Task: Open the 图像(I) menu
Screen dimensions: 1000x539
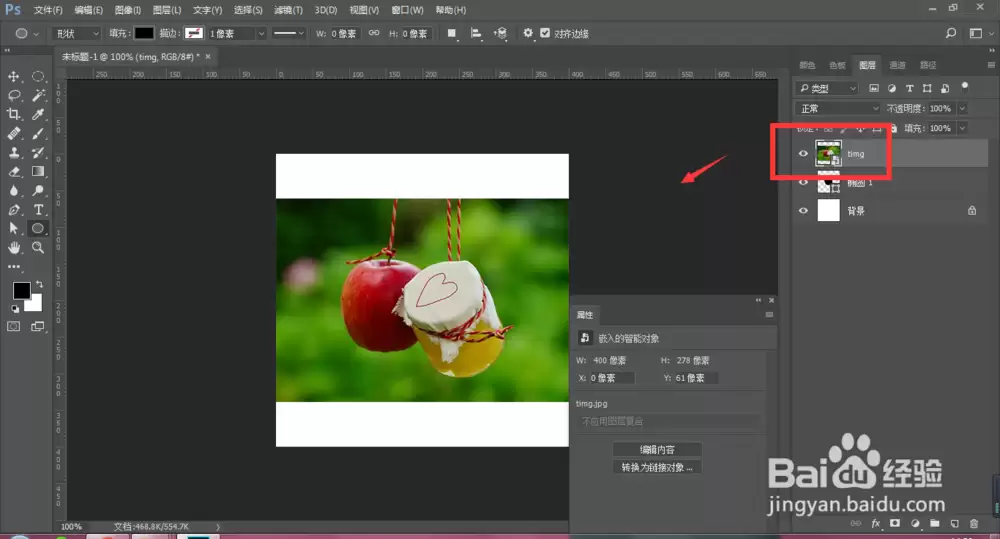Action: [128, 10]
